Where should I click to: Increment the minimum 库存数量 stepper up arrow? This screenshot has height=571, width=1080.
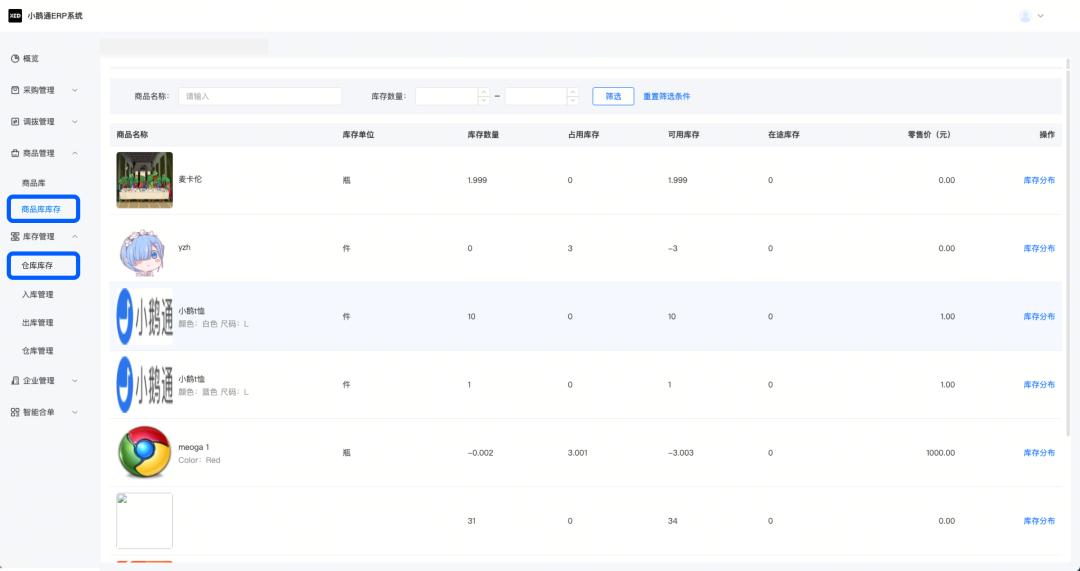(484, 92)
